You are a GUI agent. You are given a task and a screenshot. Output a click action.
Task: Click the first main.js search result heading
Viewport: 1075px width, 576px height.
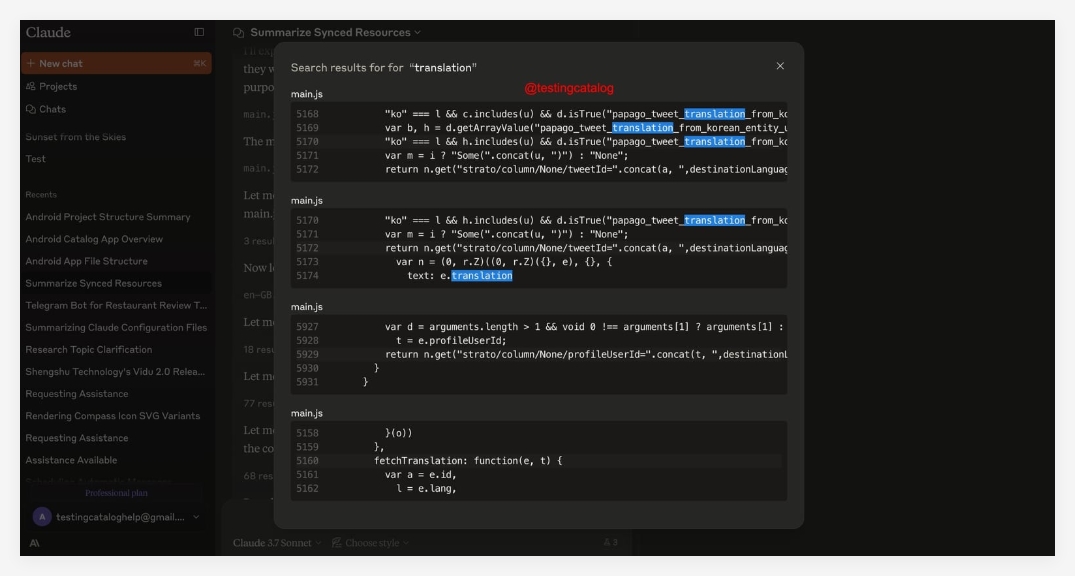pyautogui.click(x=307, y=94)
